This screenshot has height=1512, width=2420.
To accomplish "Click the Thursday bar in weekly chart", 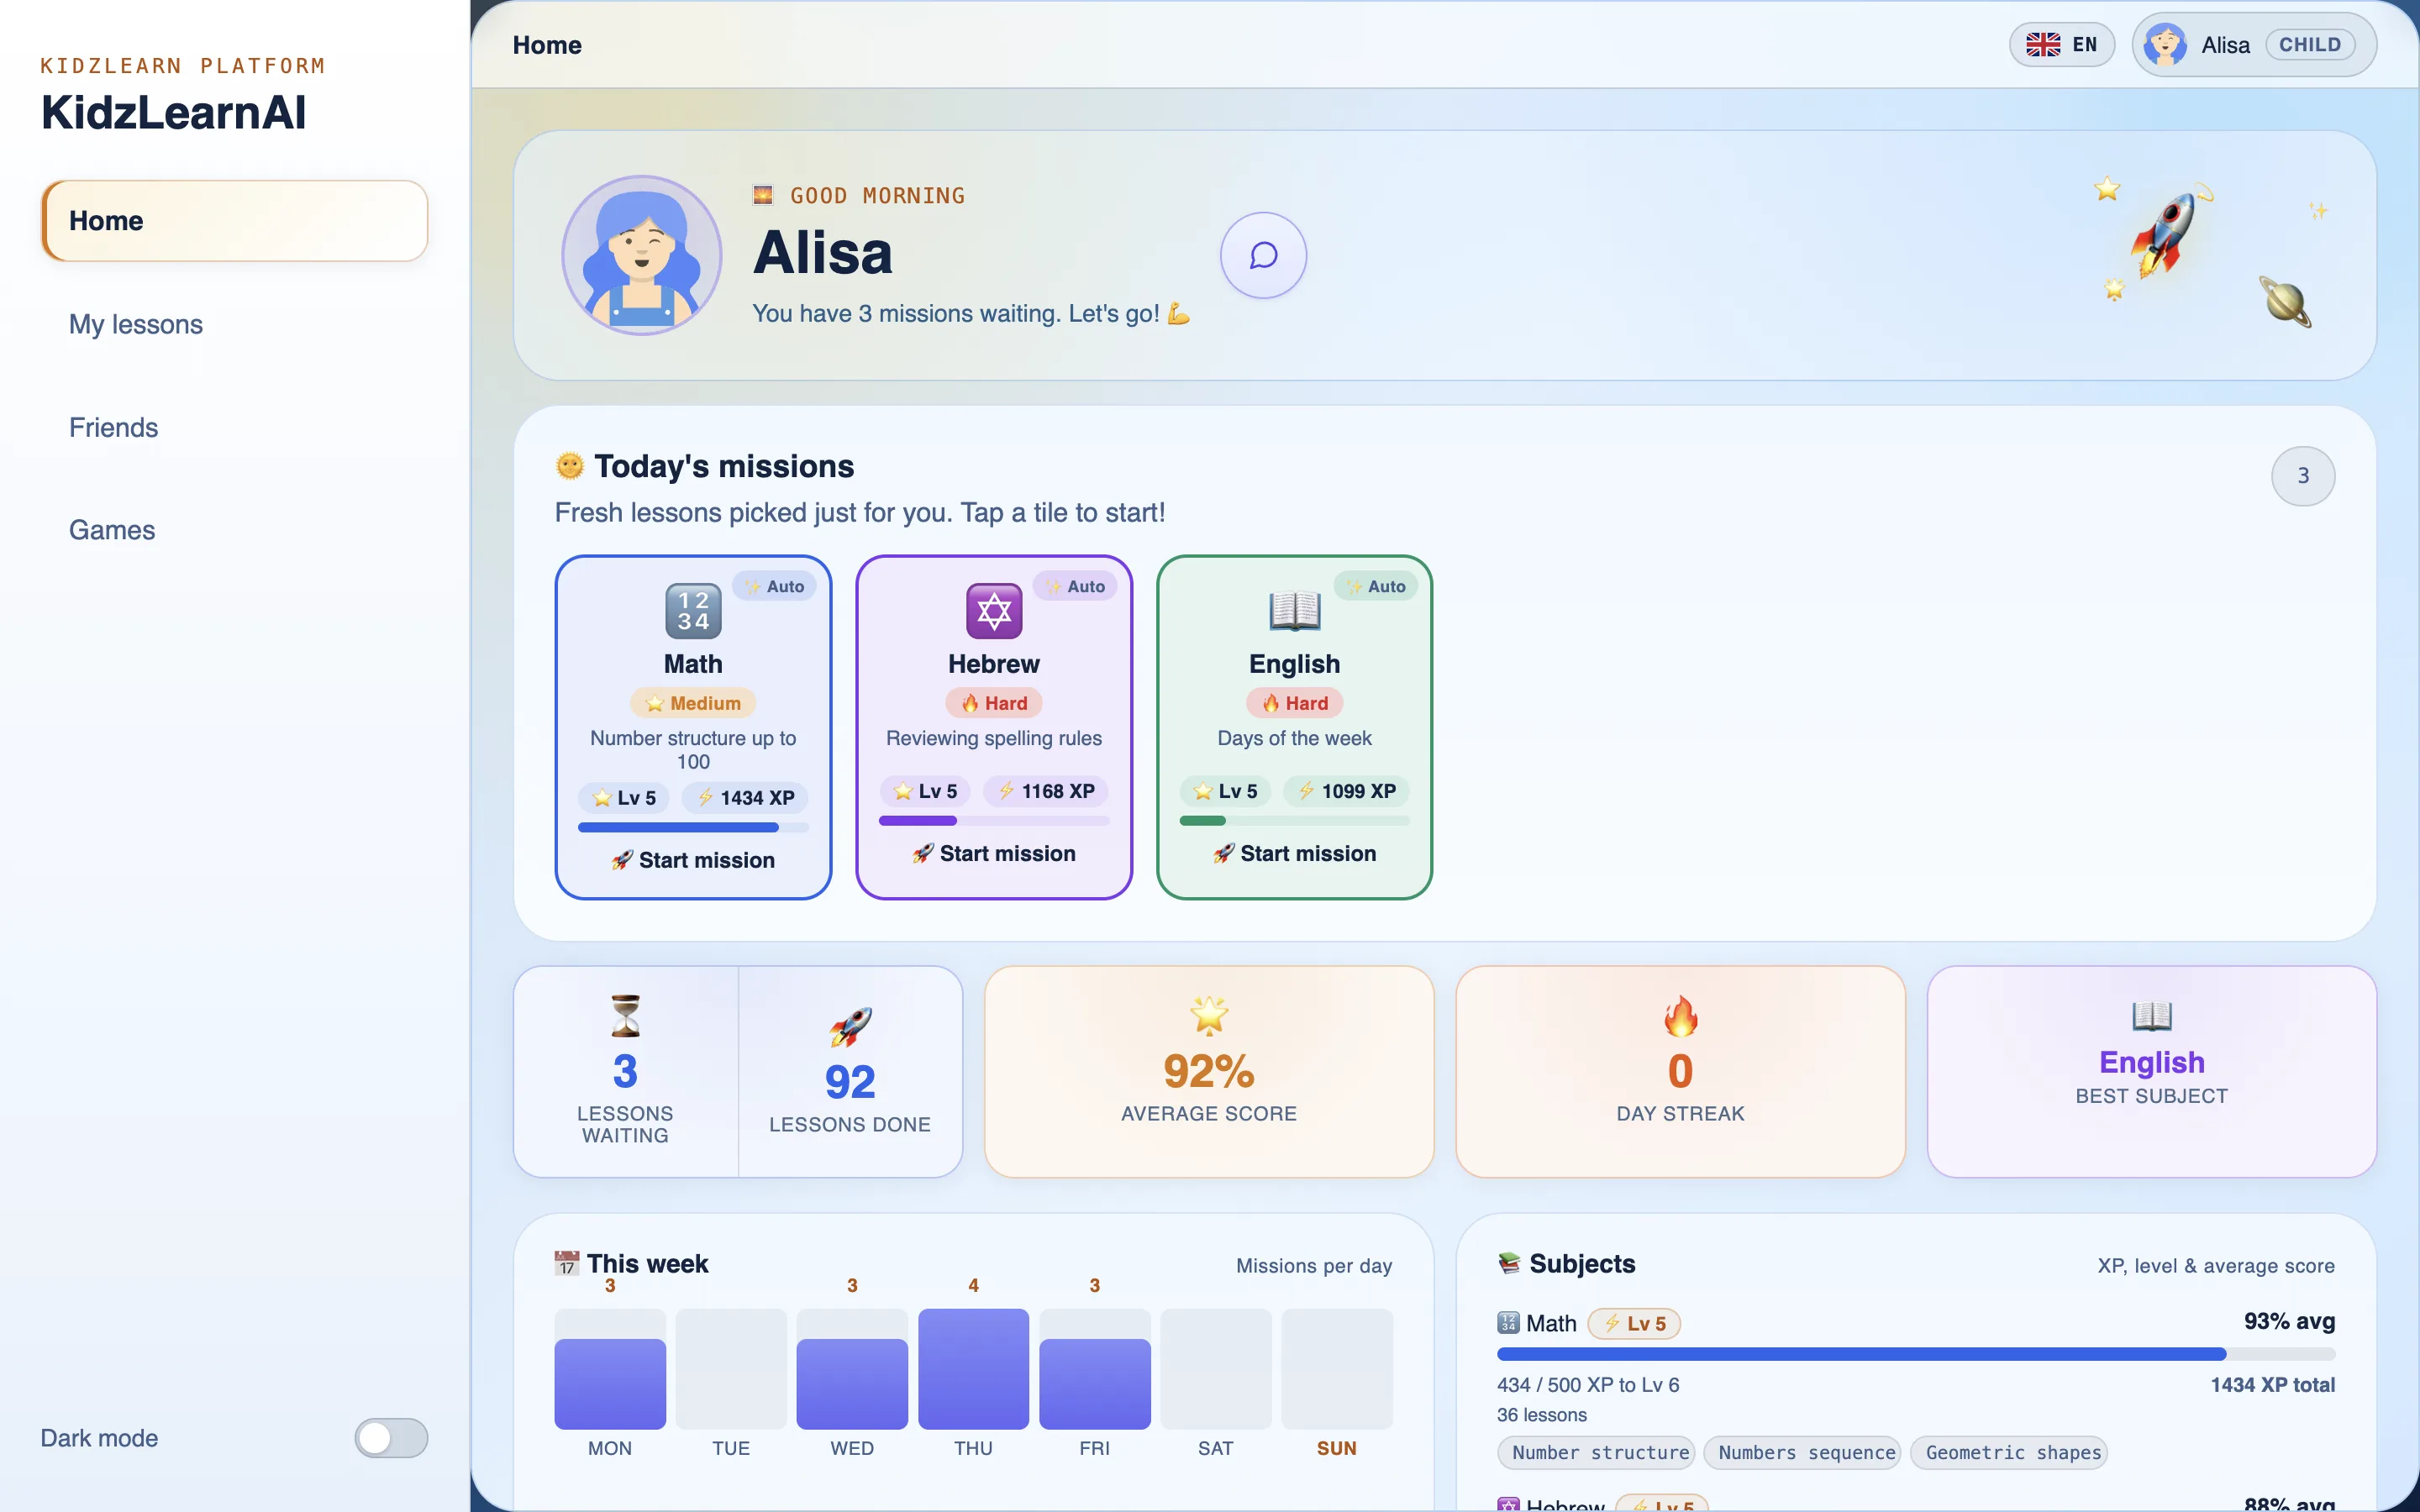I will click(x=973, y=1369).
